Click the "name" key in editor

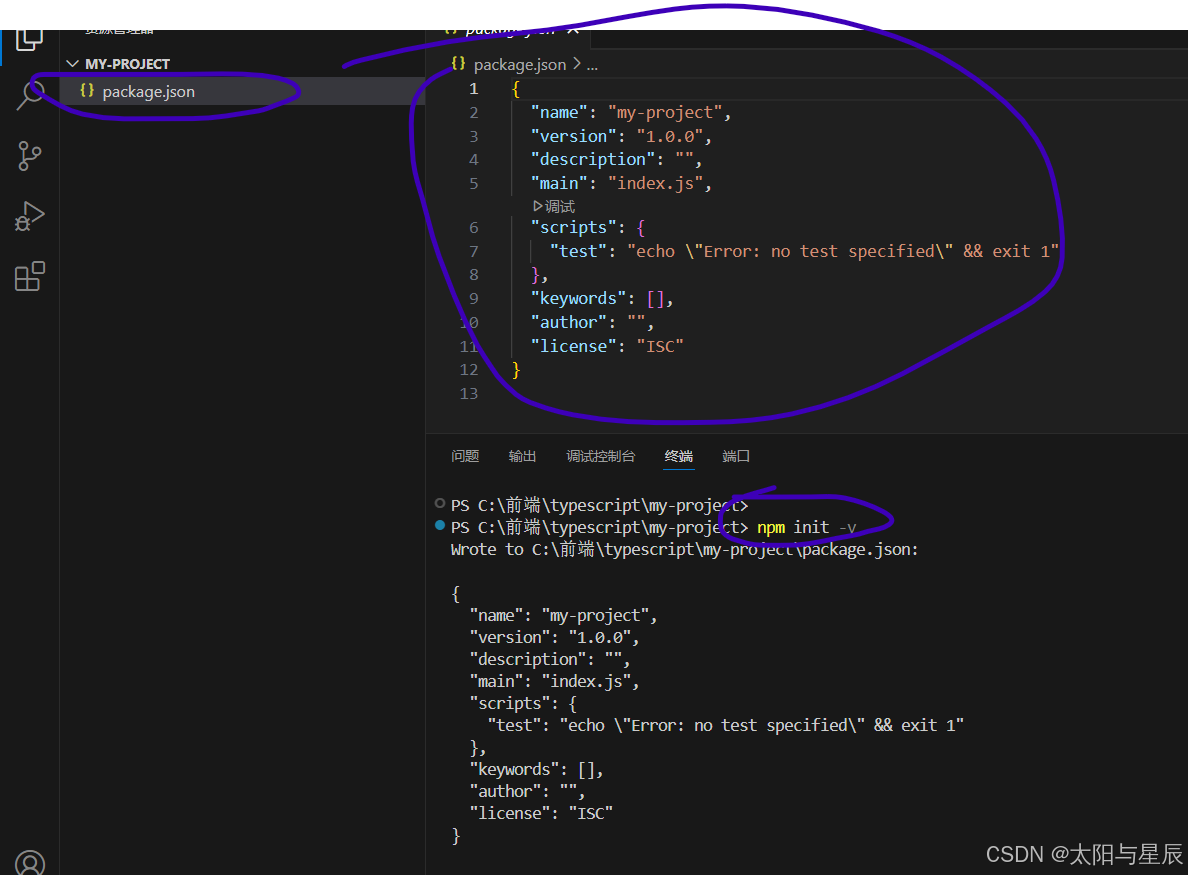point(559,113)
